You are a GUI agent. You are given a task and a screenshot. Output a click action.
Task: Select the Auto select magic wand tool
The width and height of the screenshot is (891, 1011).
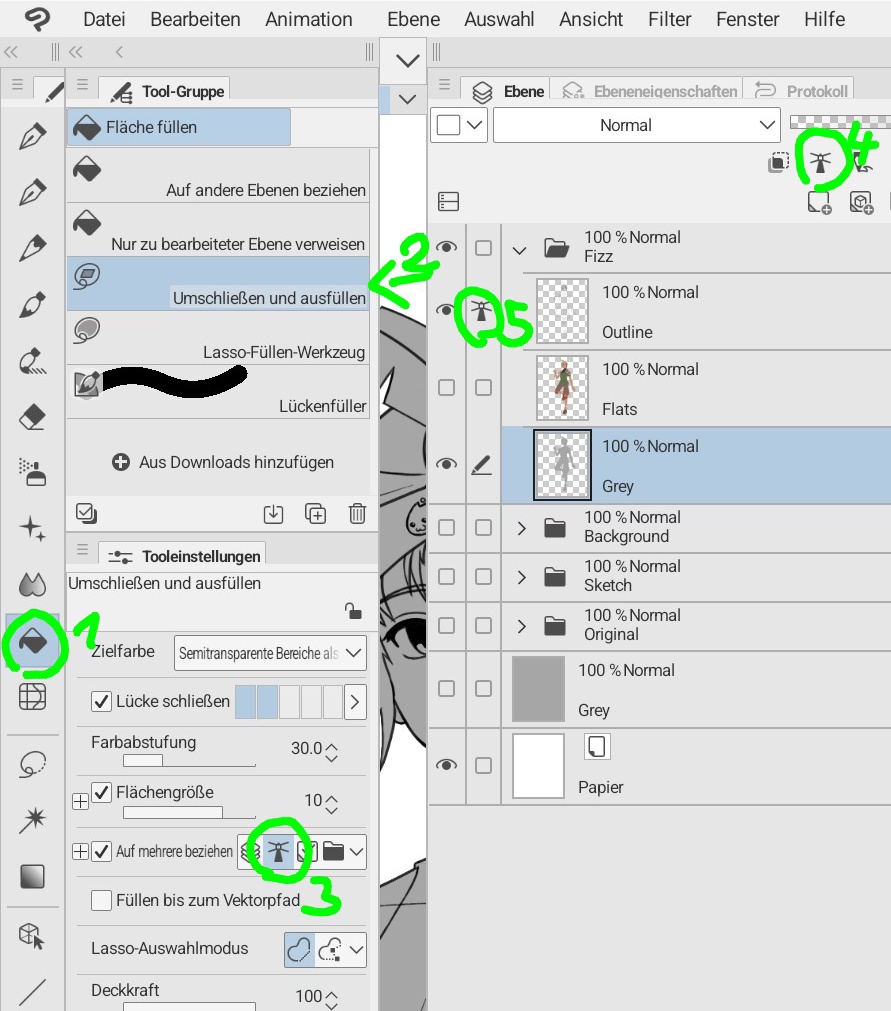(32, 820)
